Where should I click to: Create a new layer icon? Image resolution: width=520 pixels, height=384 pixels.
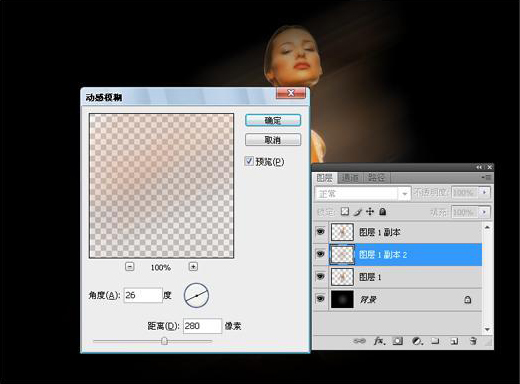454,341
